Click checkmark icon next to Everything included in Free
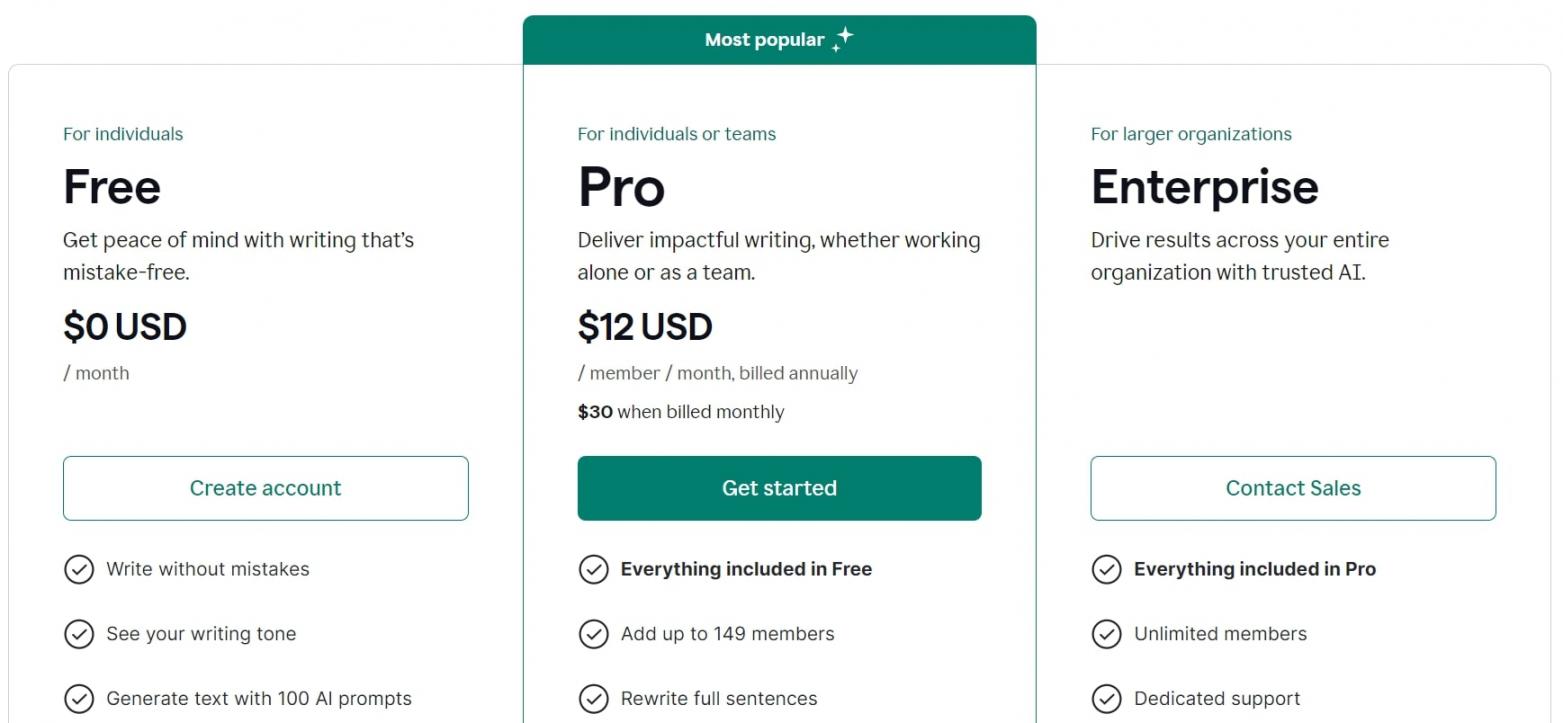This screenshot has height=723, width=1563. pyautogui.click(x=593, y=569)
